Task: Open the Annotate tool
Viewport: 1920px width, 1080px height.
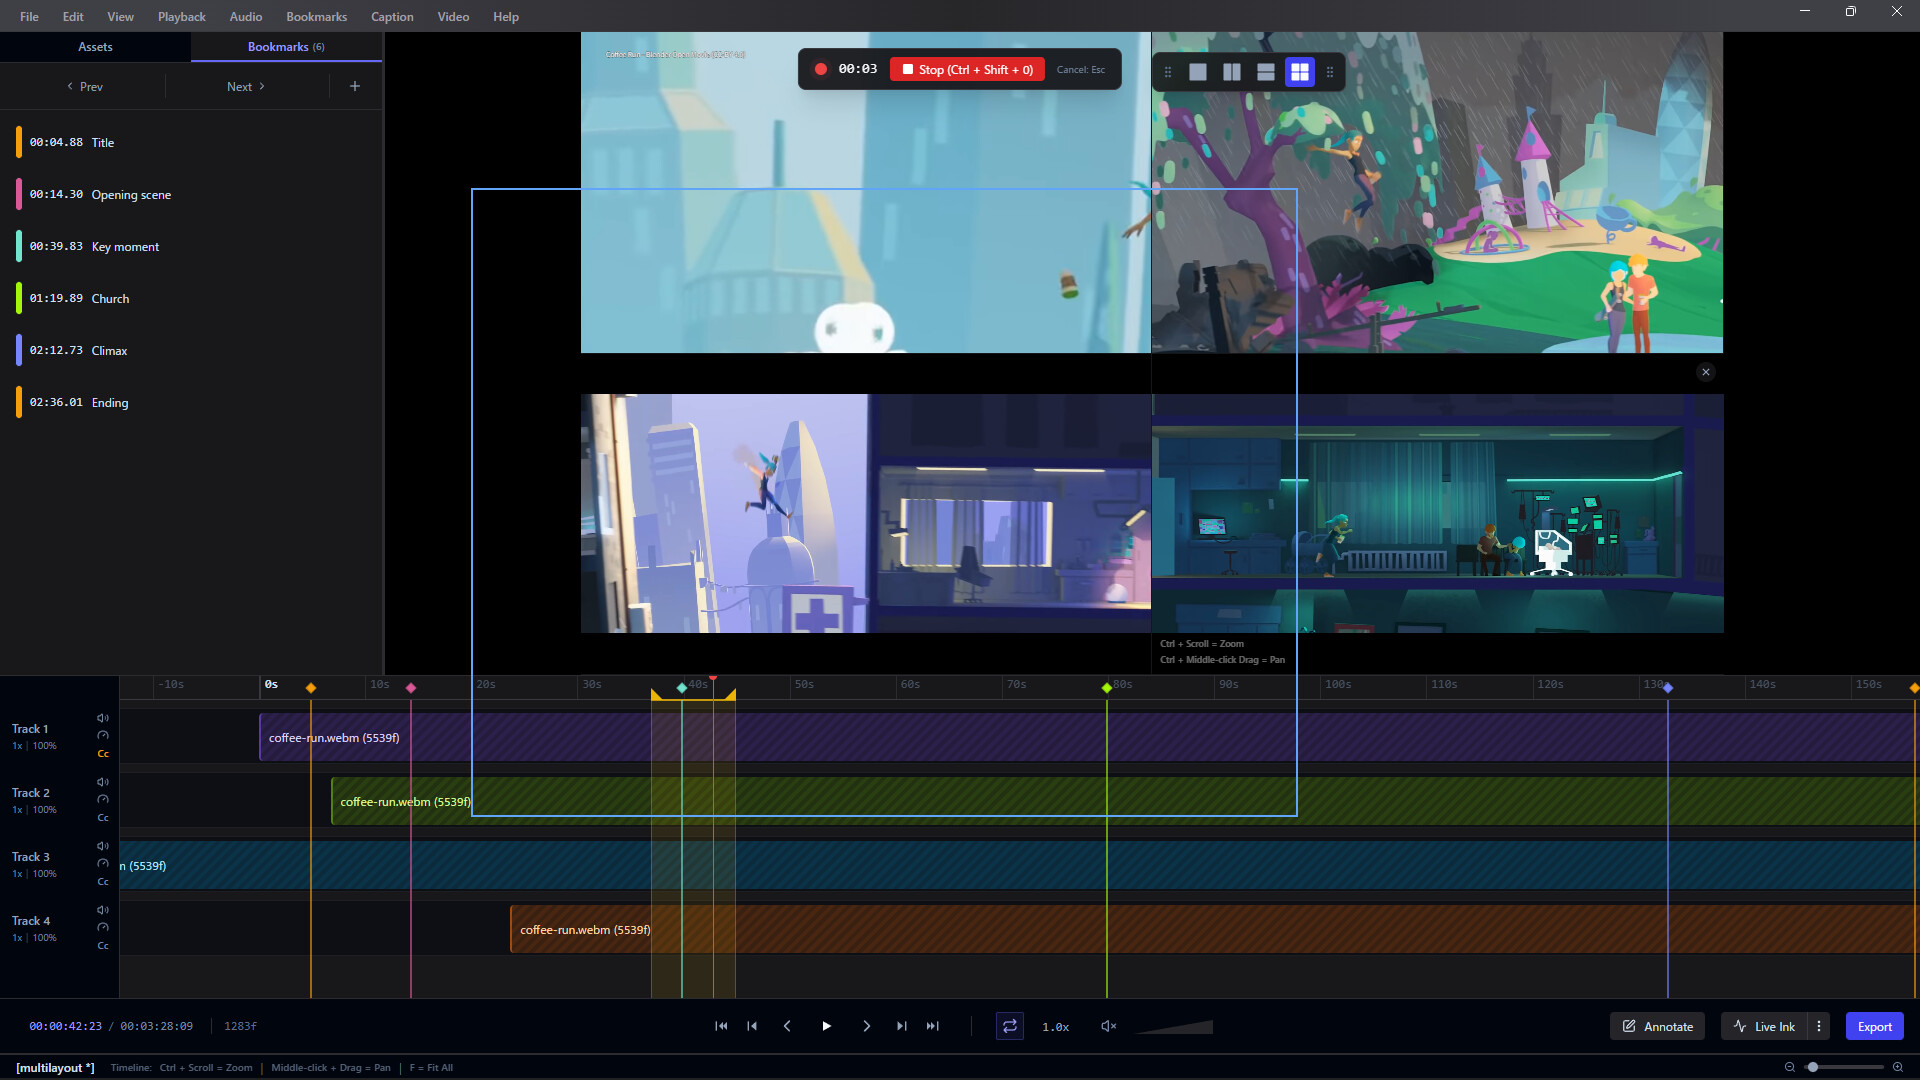Action: pos(1656,1025)
